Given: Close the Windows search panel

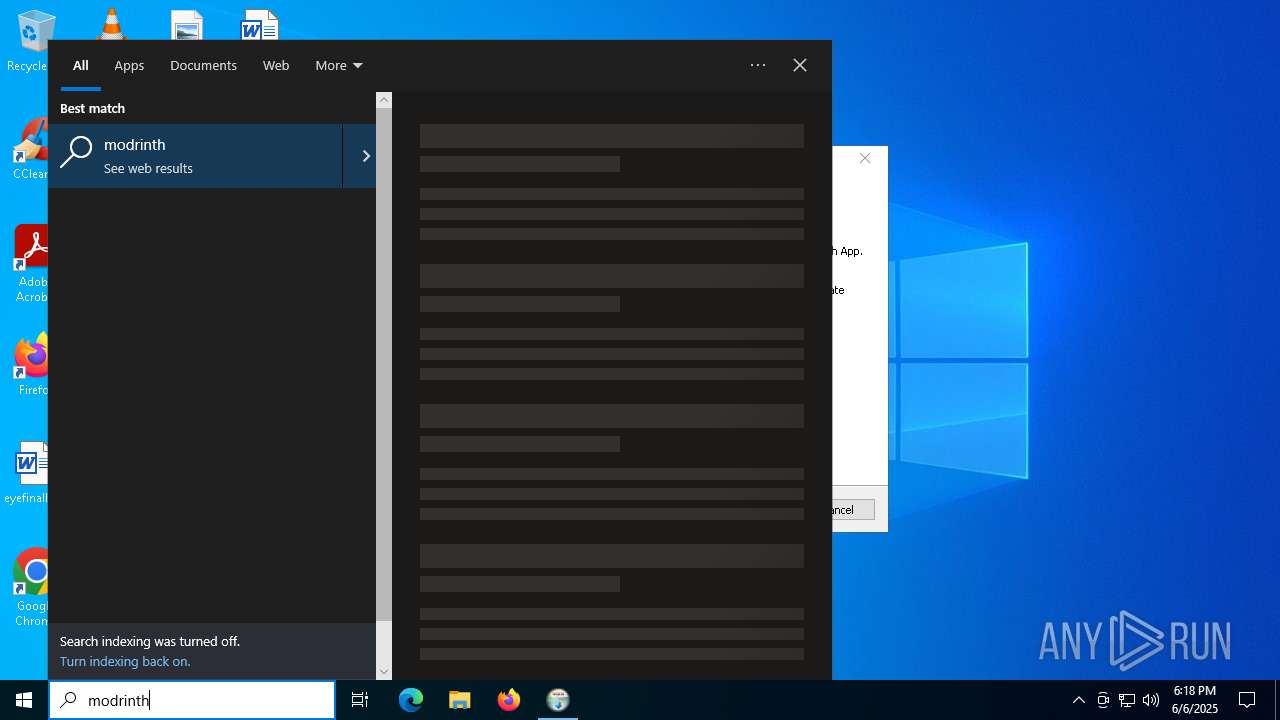Looking at the screenshot, I should tap(800, 65).
